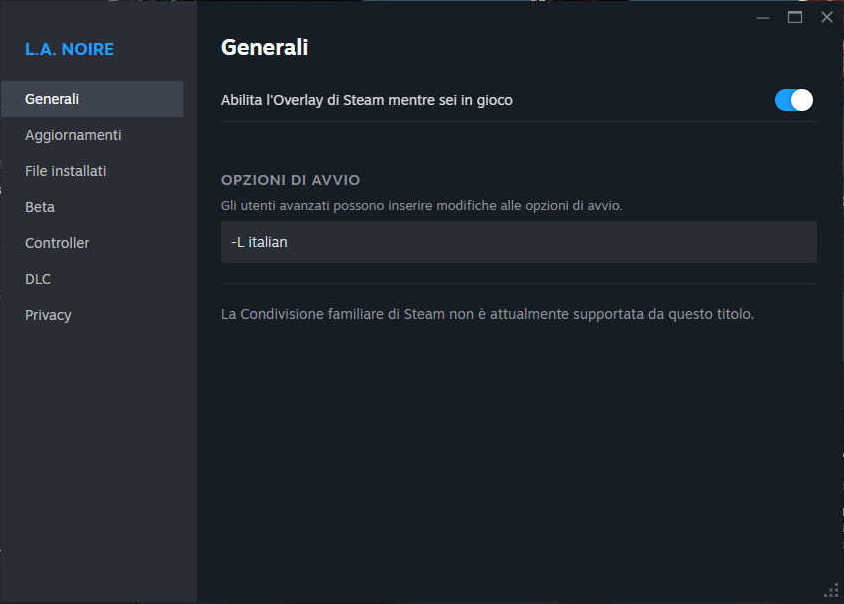844x604 pixels.
Task: Open Controller settings section
Action: click(x=57, y=243)
